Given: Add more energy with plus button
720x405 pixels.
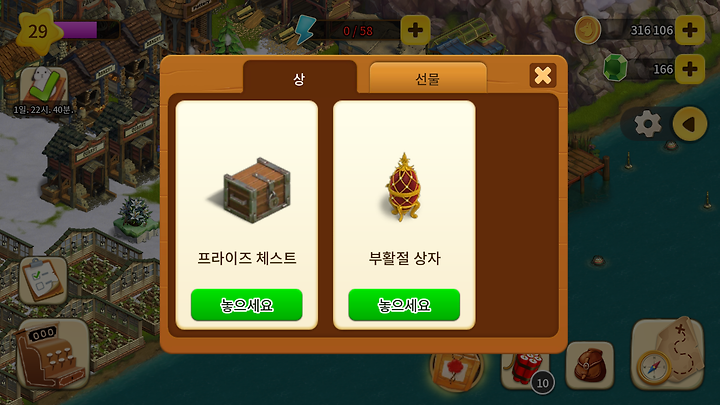Looking at the screenshot, I should pos(415,30).
